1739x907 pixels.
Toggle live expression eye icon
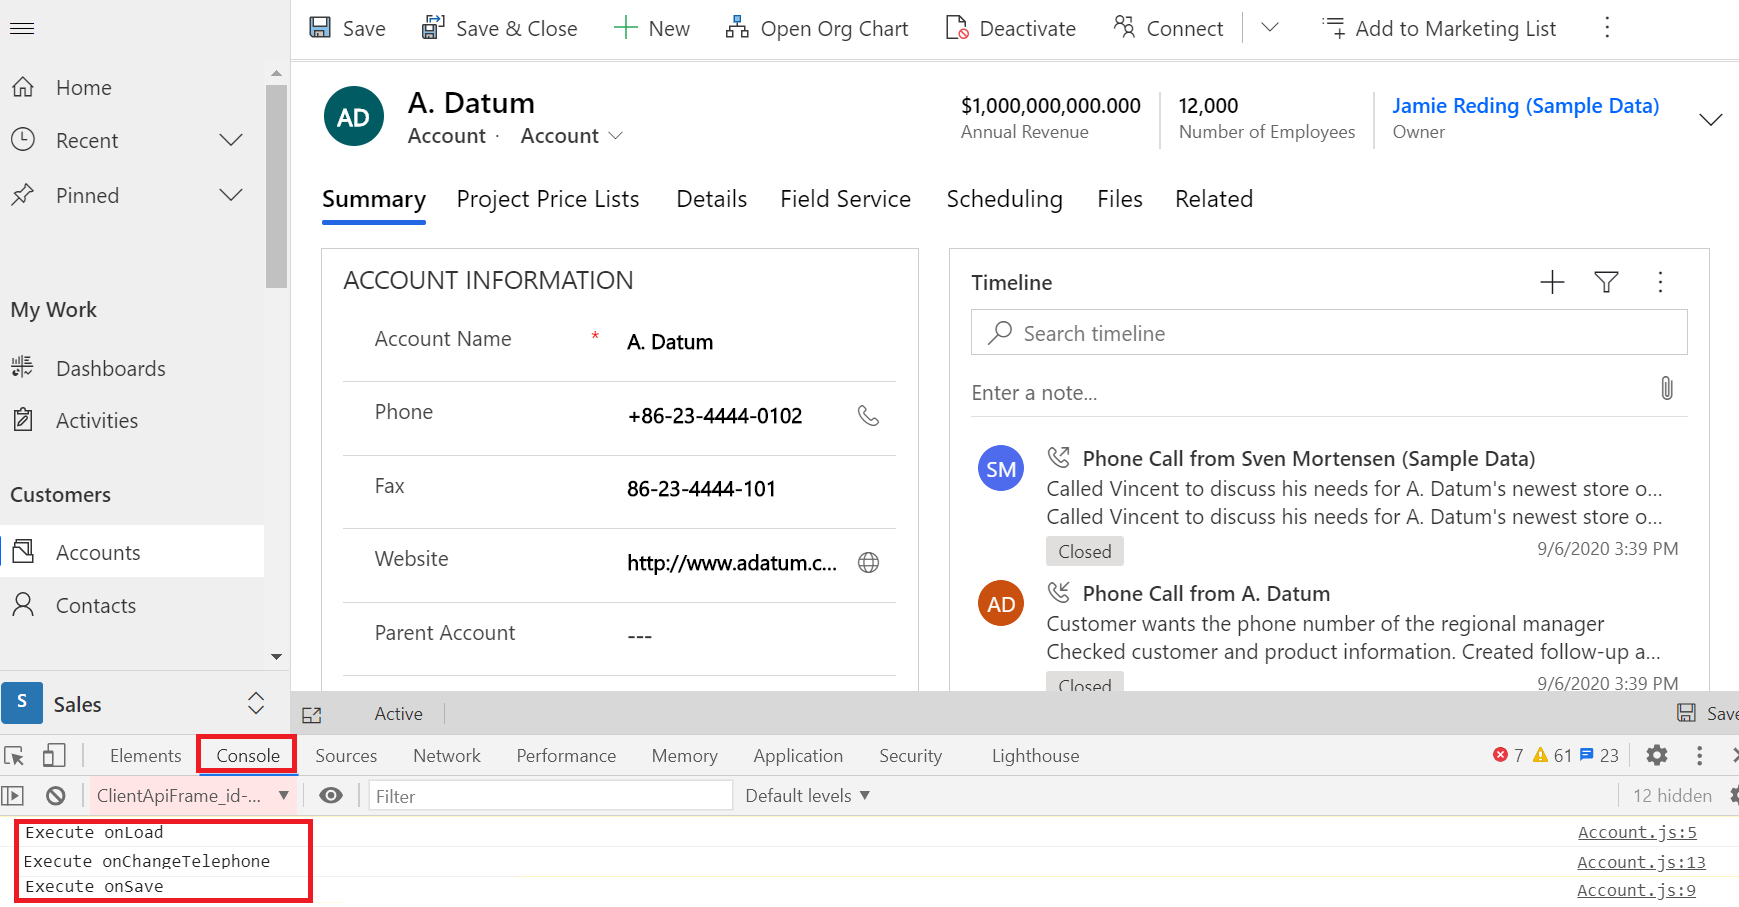click(331, 796)
